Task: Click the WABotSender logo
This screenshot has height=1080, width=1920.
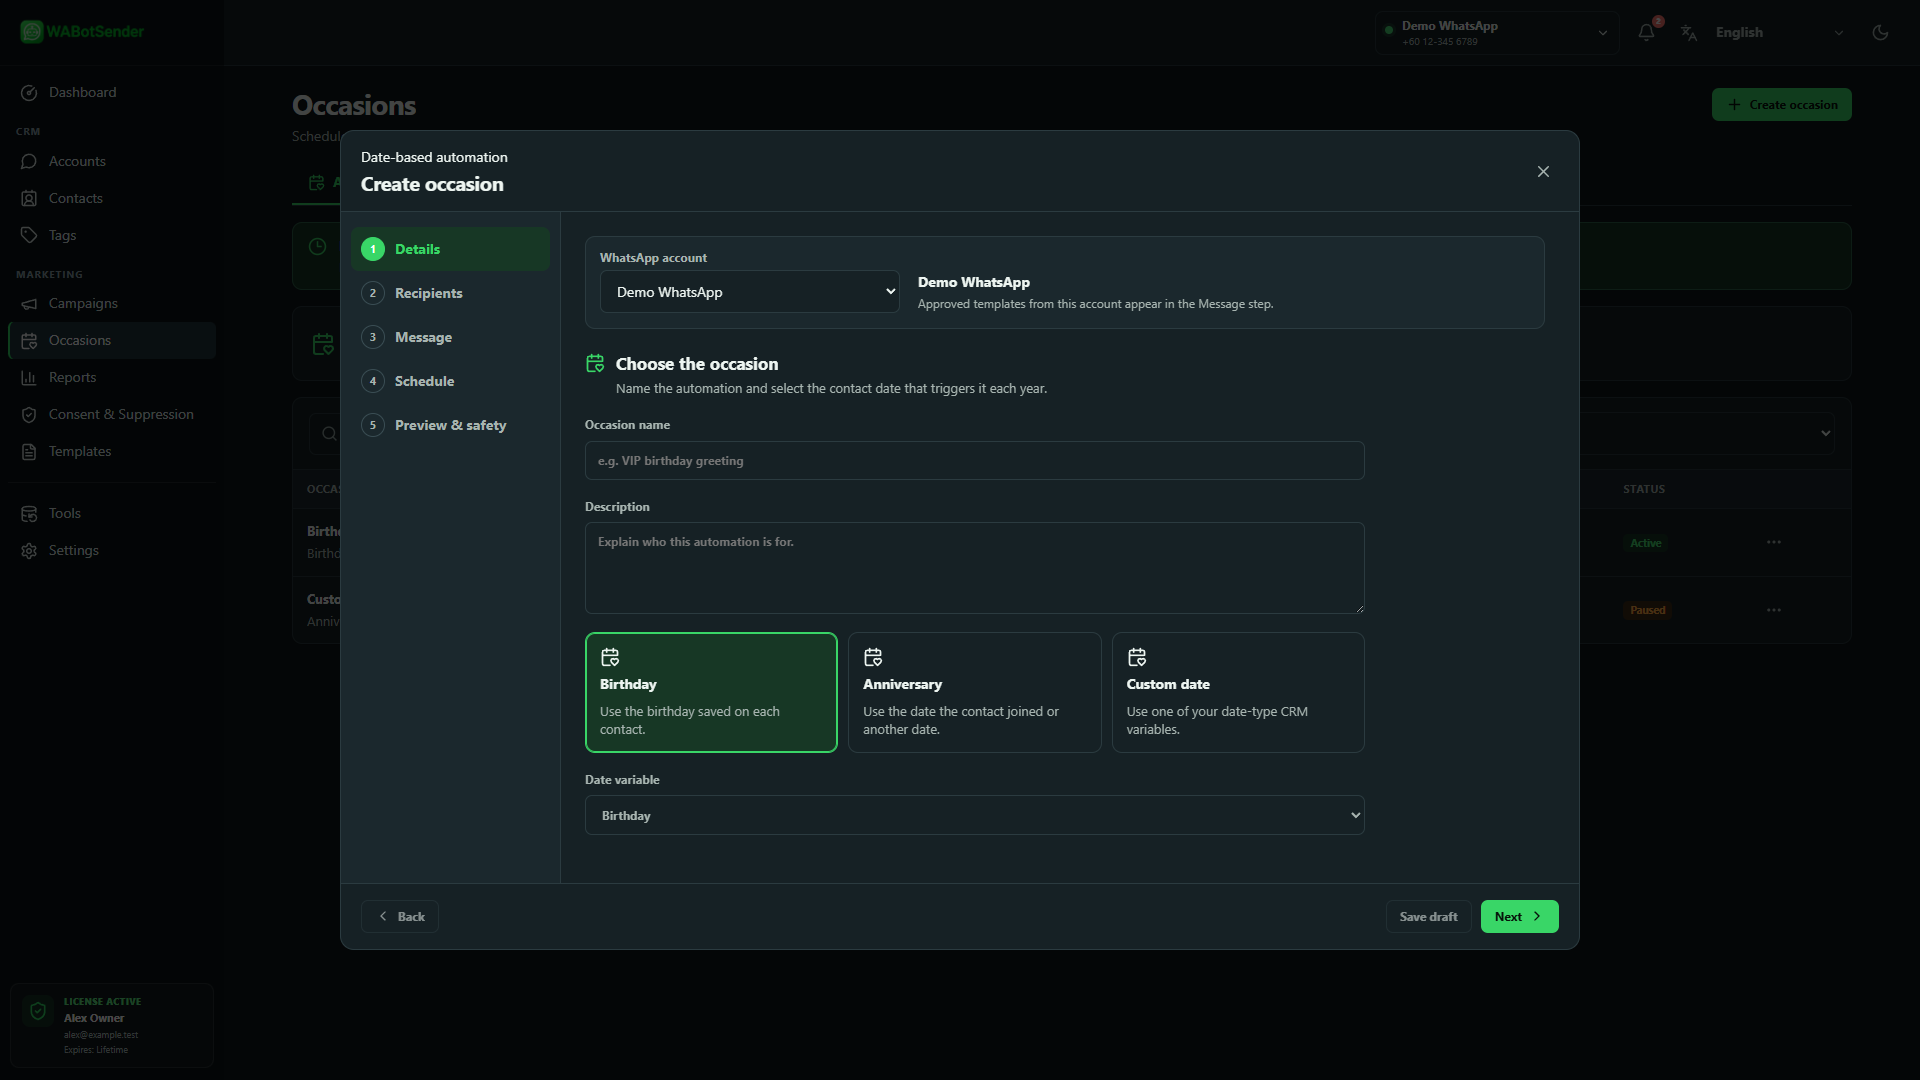Action: (x=82, y=31)
